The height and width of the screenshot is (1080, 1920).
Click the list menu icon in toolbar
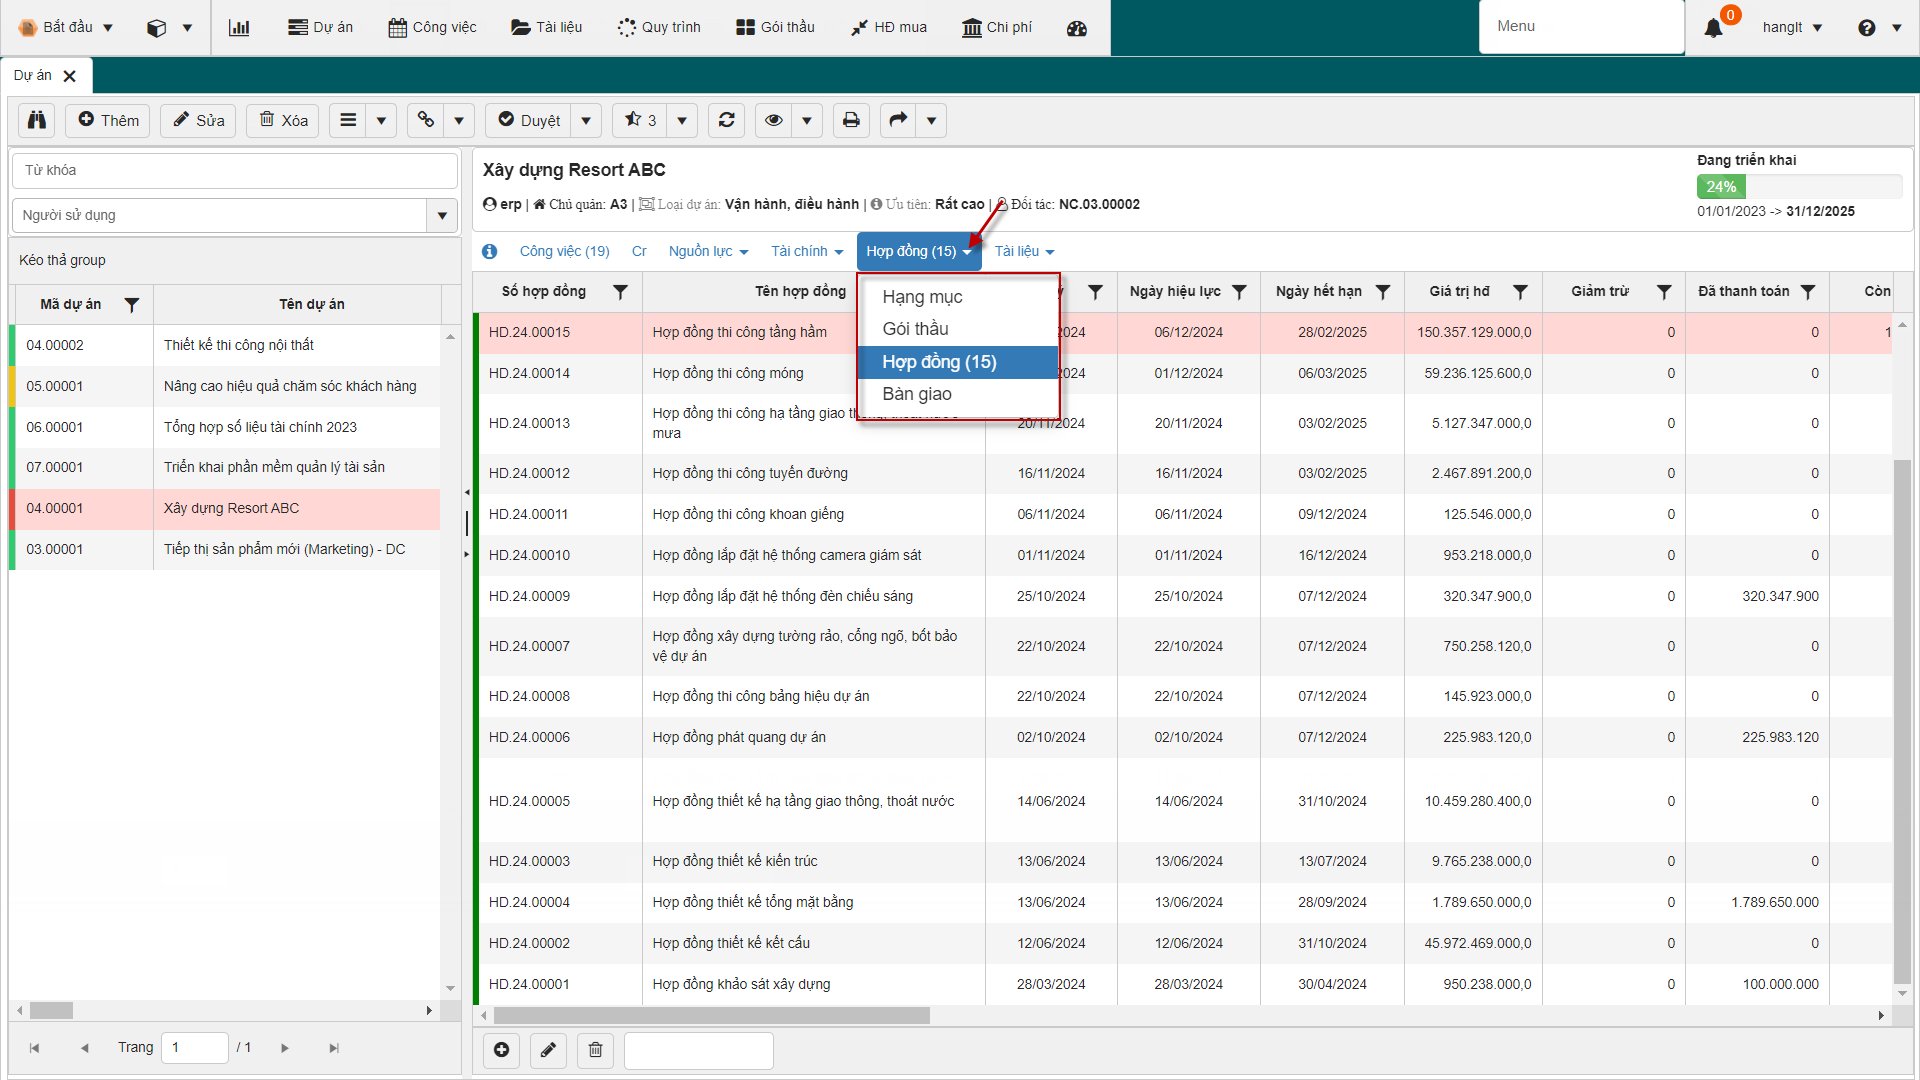(x=347, y=120)
